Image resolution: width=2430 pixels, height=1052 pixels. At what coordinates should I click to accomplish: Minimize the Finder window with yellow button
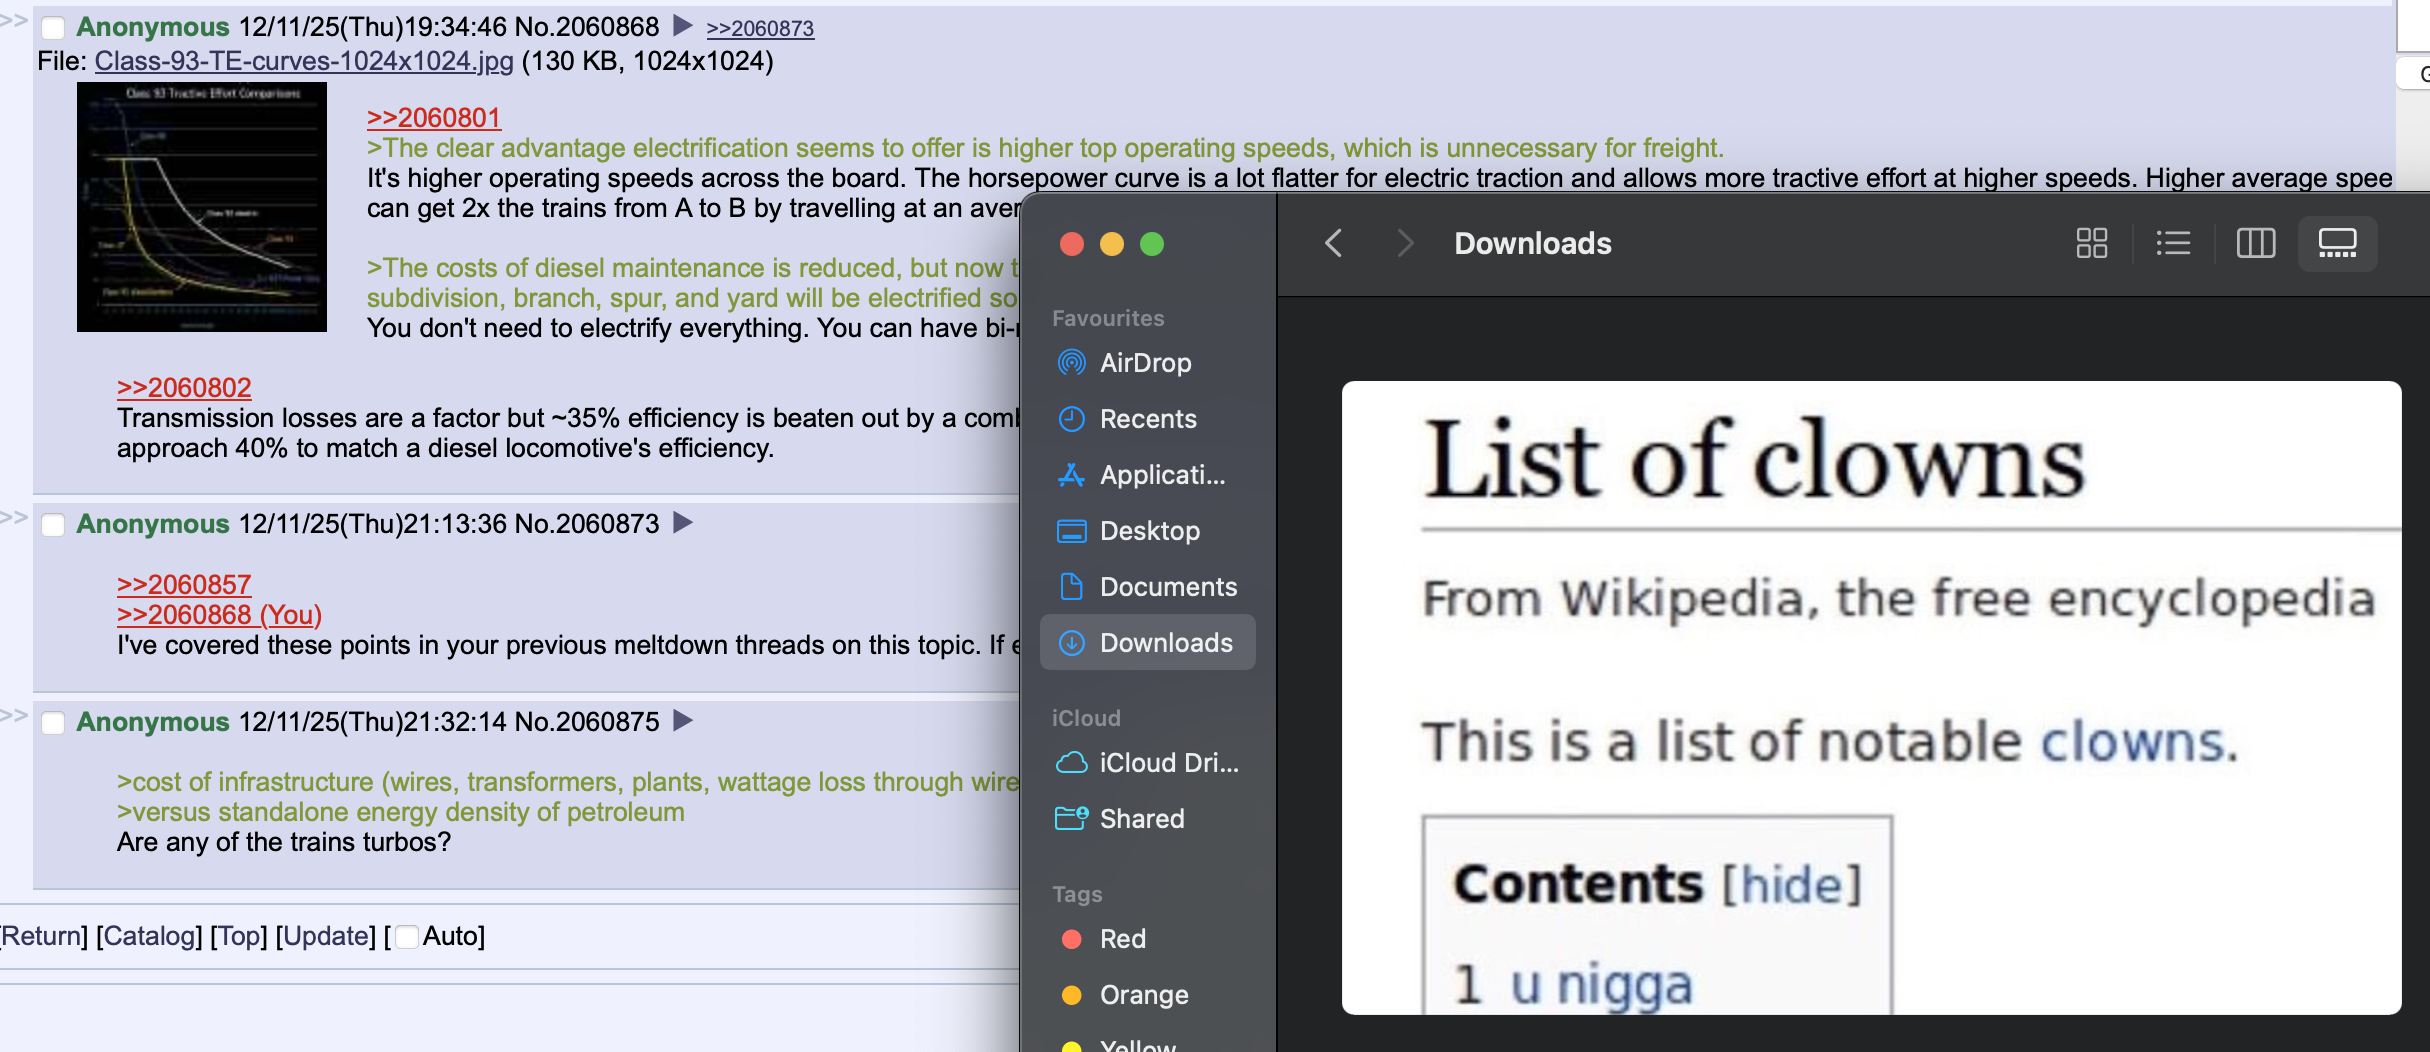click(x=1112, y=244)
